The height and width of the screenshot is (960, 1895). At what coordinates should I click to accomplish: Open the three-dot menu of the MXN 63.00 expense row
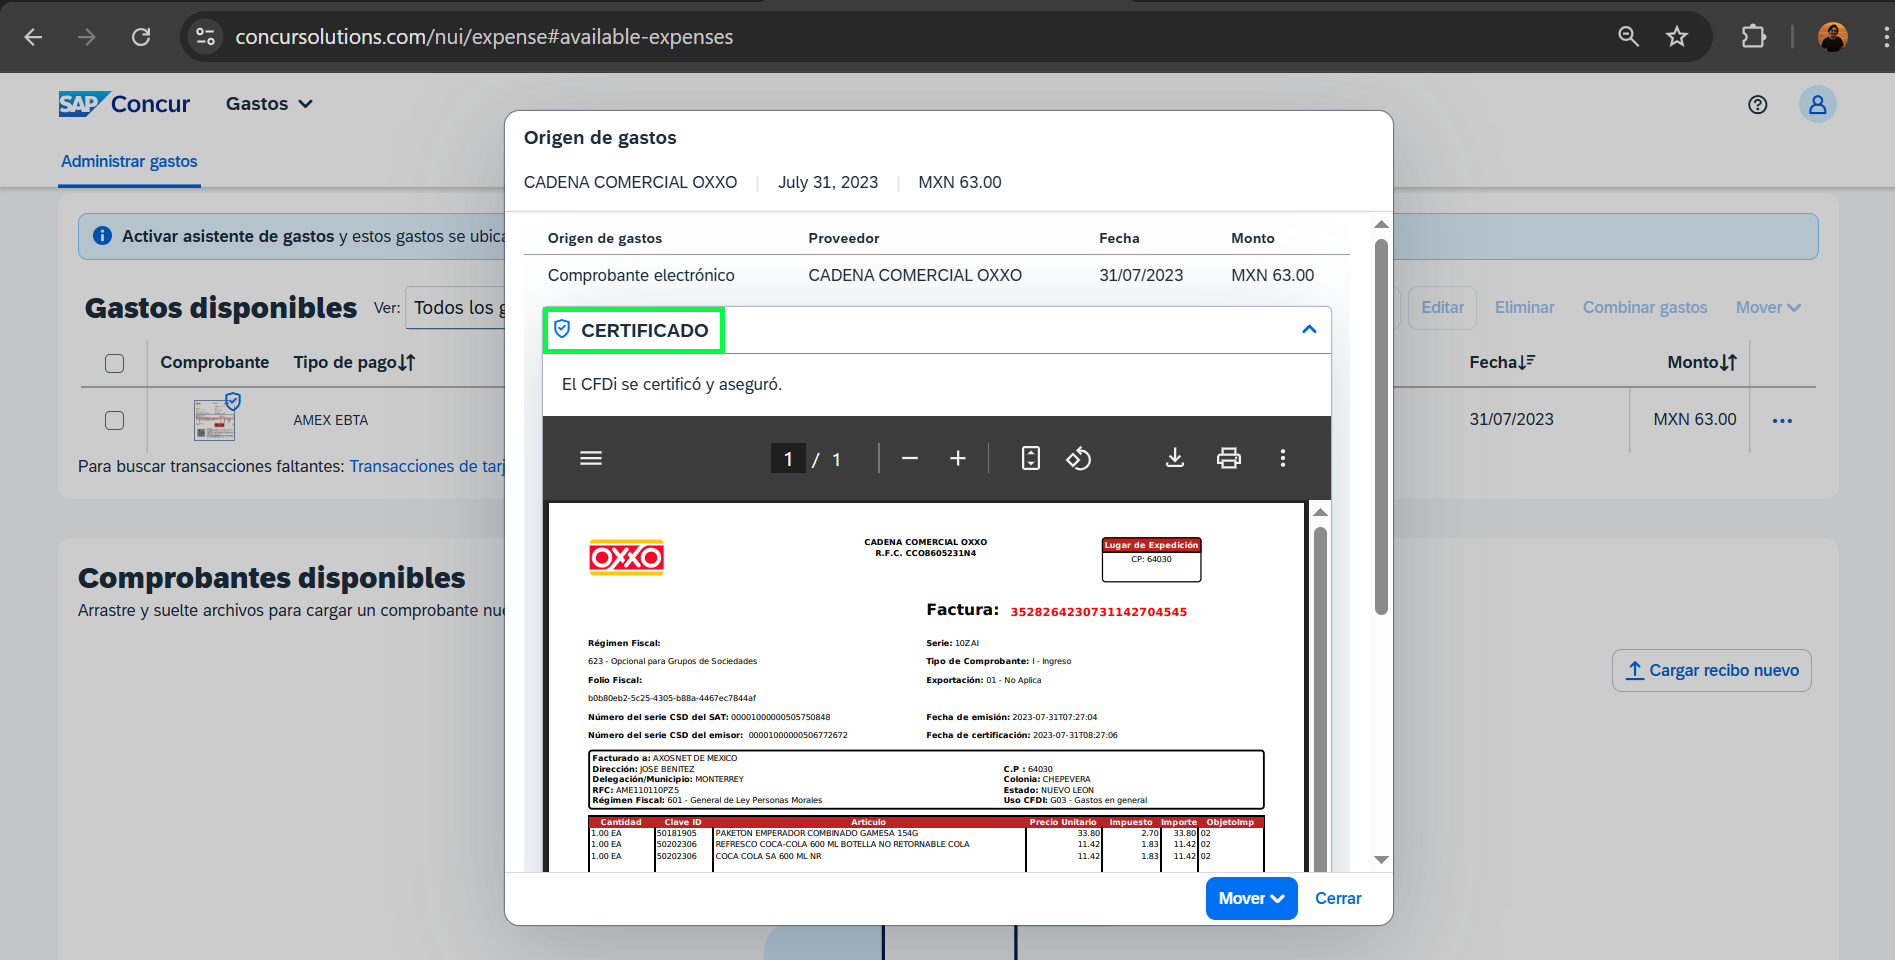pos(1782,421)
